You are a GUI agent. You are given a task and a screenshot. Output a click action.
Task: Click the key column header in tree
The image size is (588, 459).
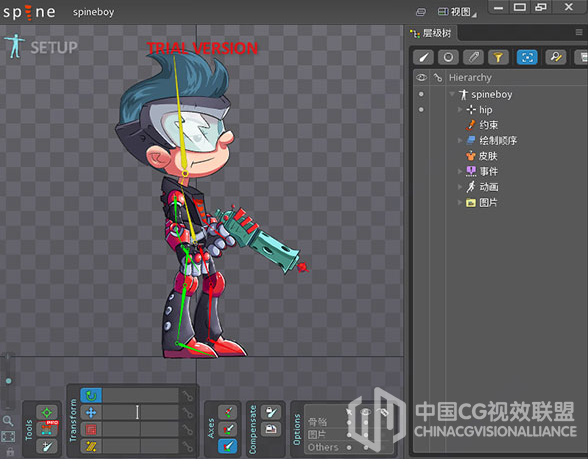point(438,78)
